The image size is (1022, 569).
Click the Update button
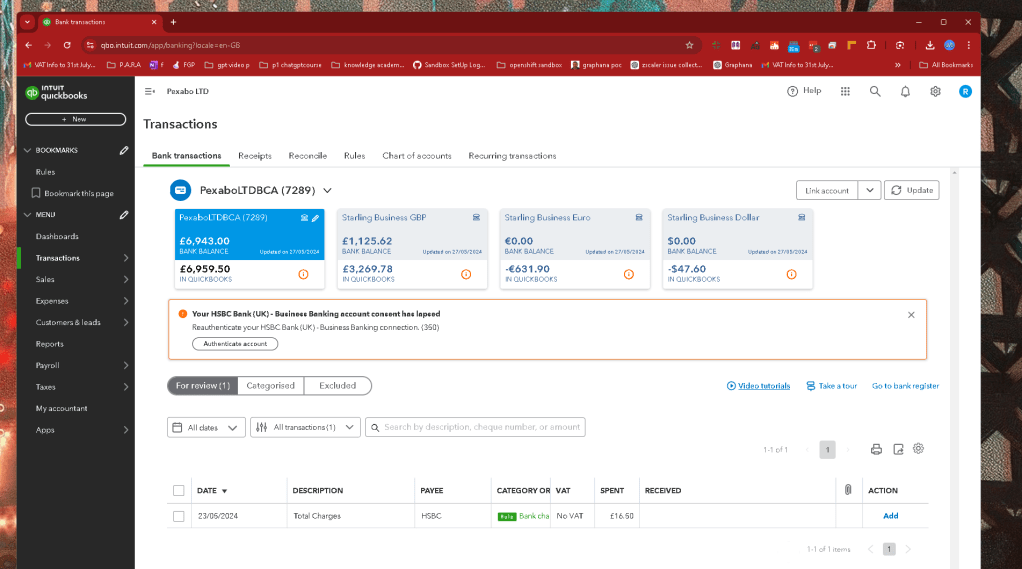coord(912,190)
